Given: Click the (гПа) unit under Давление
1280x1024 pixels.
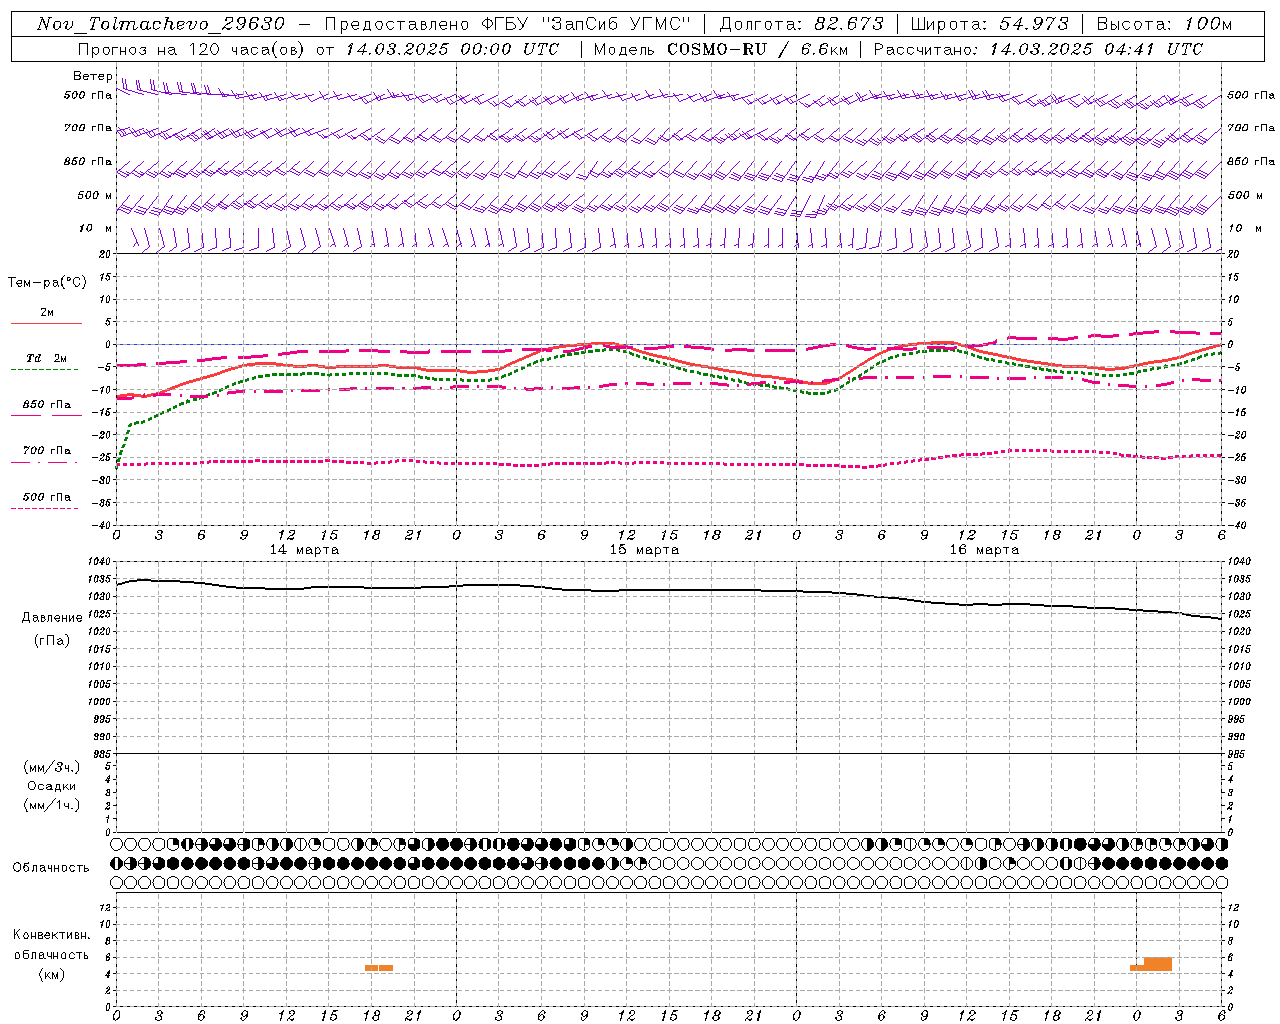Looking at the screenshot, I should point(52,640).
